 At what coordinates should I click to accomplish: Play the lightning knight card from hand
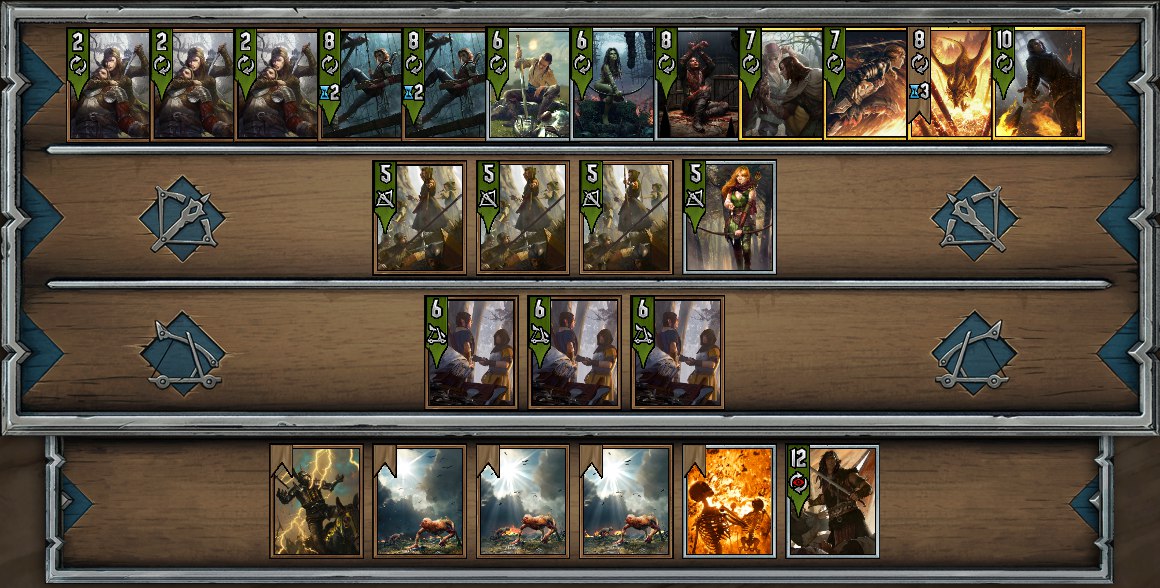tap(317, 501)
